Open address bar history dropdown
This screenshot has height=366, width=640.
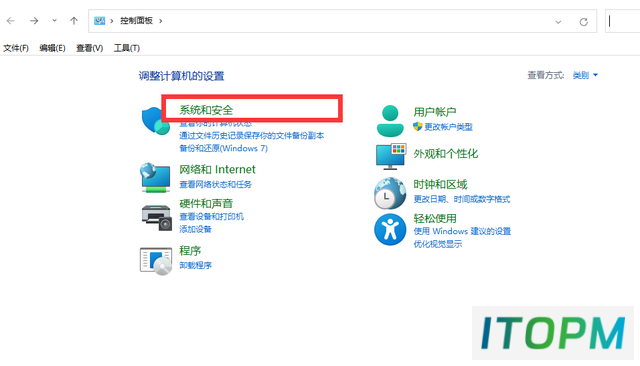point(558,22)
